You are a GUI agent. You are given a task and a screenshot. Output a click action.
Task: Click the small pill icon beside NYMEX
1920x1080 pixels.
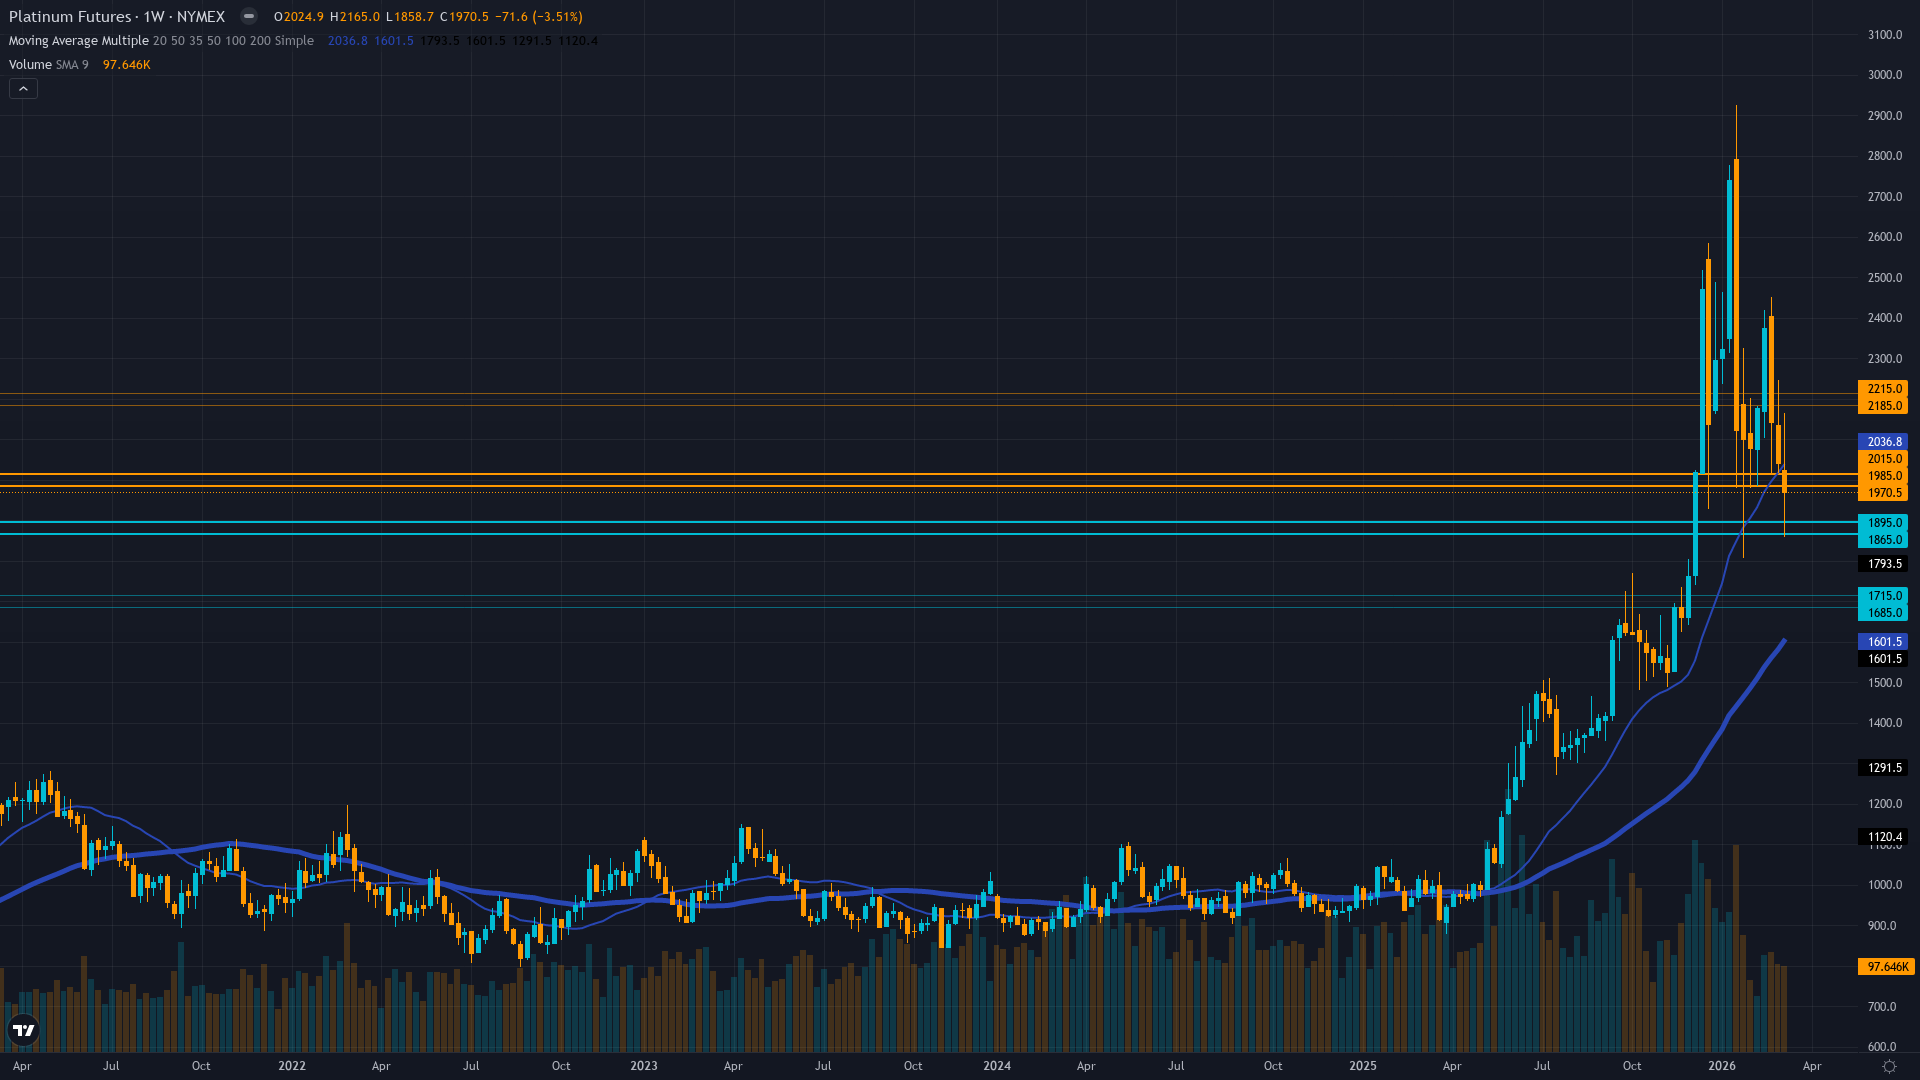249,16
